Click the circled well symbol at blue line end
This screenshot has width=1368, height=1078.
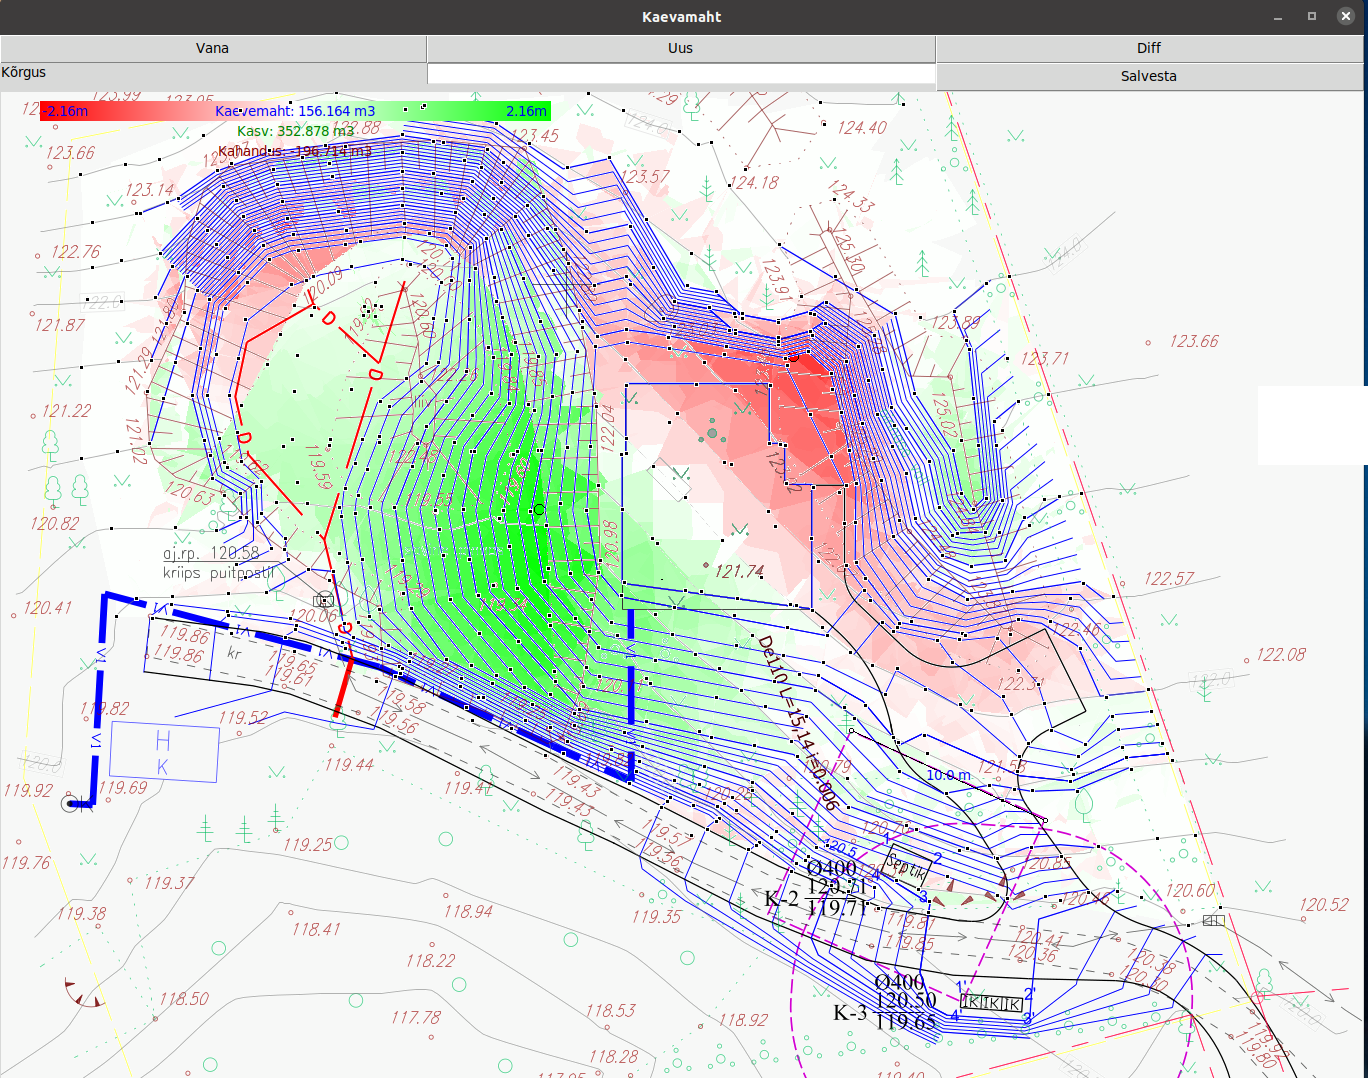click(71, 803)
